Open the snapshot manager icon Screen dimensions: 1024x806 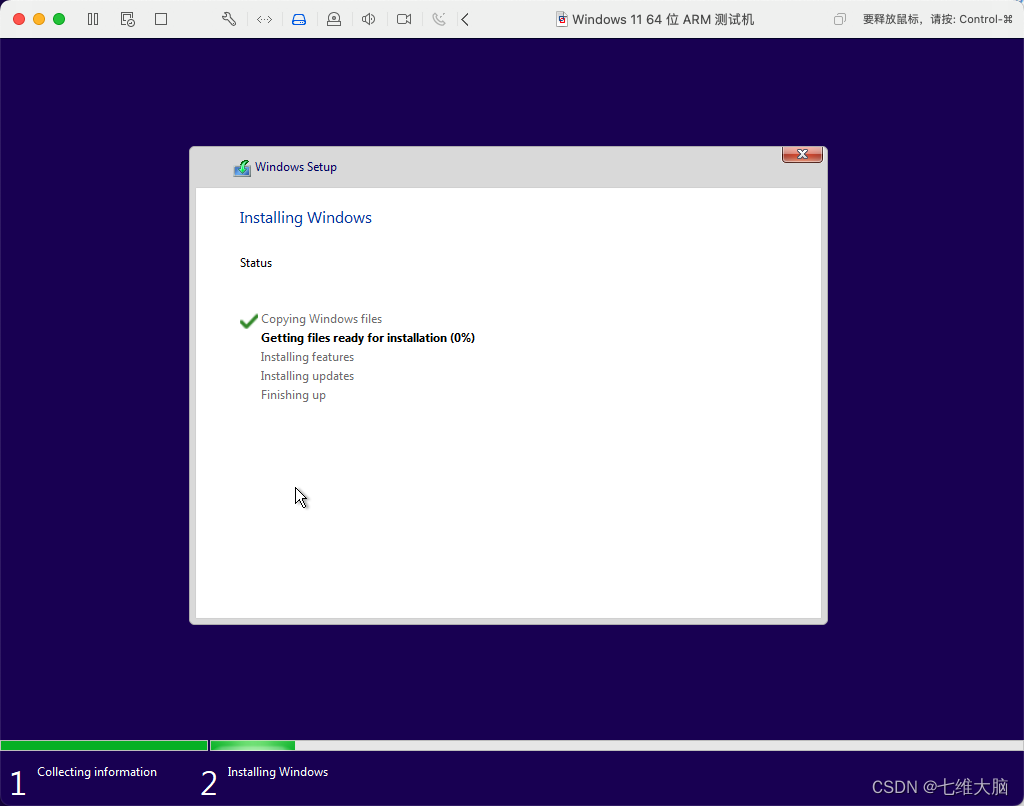point(127,19)
